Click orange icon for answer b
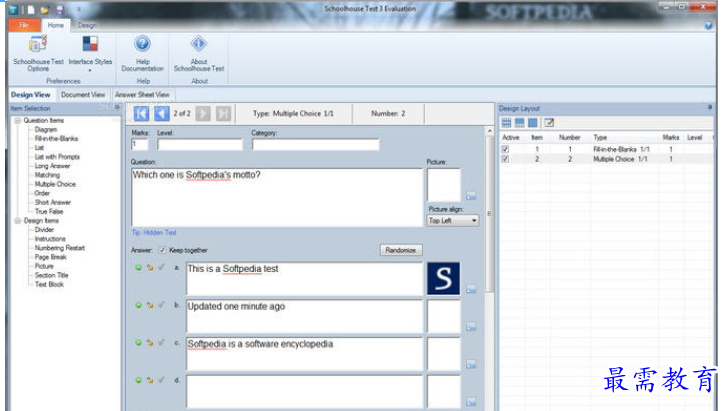This screenshot has width=725, height=411. point(150,305)
